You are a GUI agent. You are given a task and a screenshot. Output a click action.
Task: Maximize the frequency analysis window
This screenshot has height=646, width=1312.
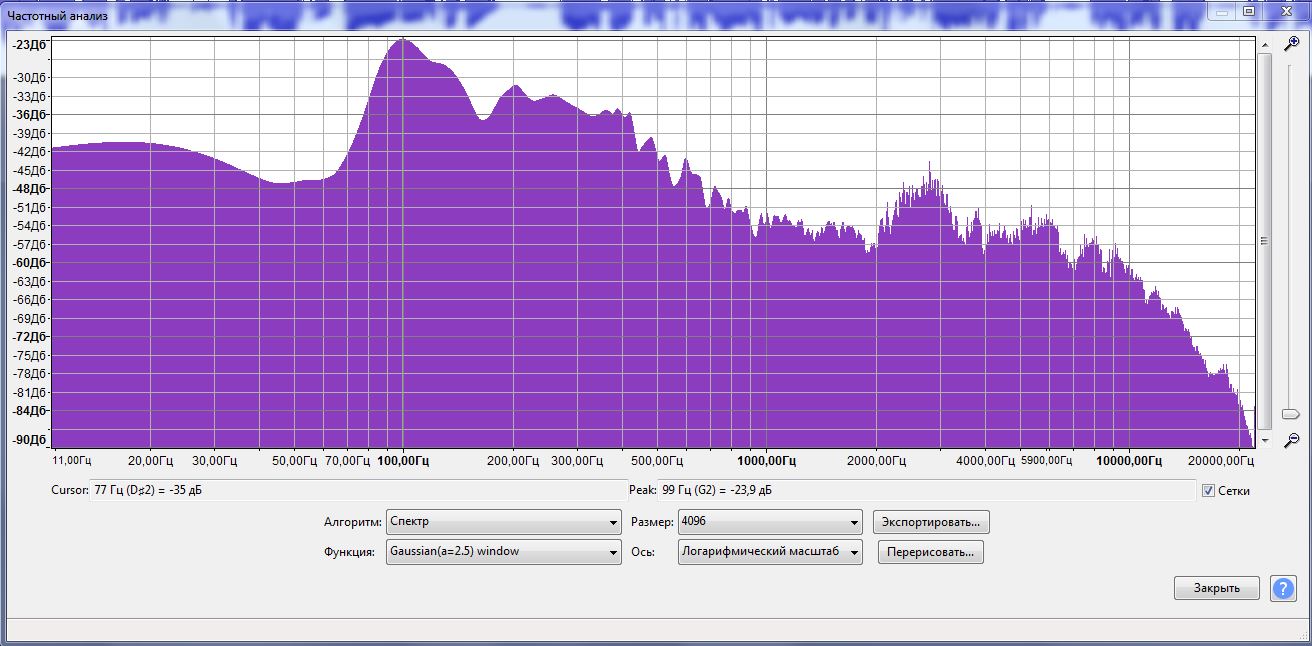click(x=1249, y=11)
